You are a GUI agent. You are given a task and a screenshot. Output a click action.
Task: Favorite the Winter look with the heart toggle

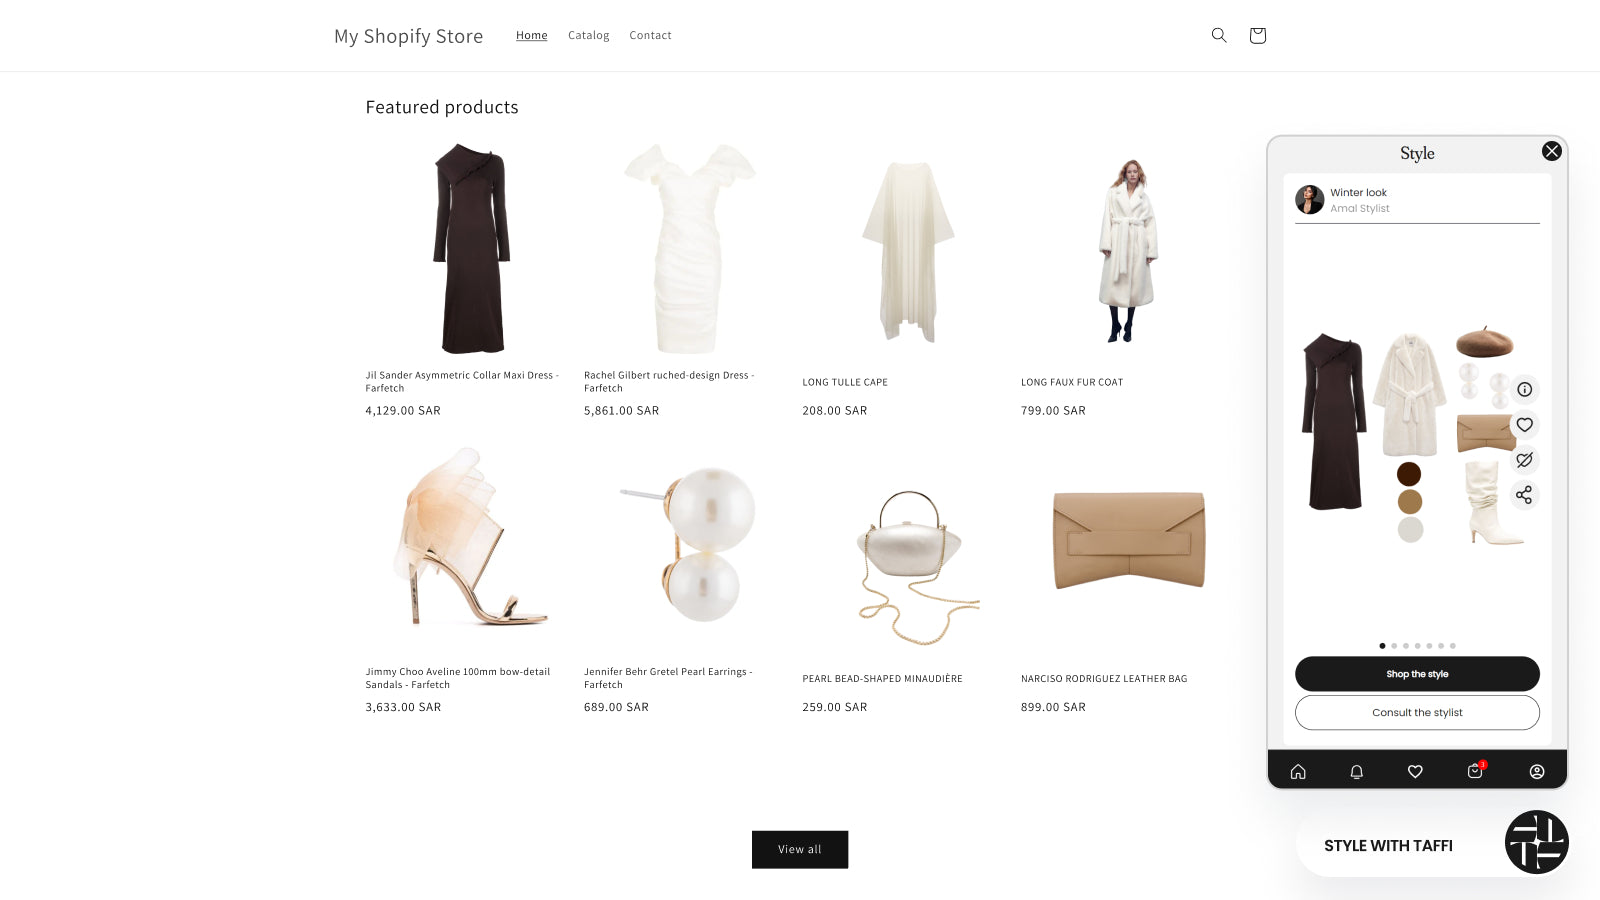click(1524, 424)
